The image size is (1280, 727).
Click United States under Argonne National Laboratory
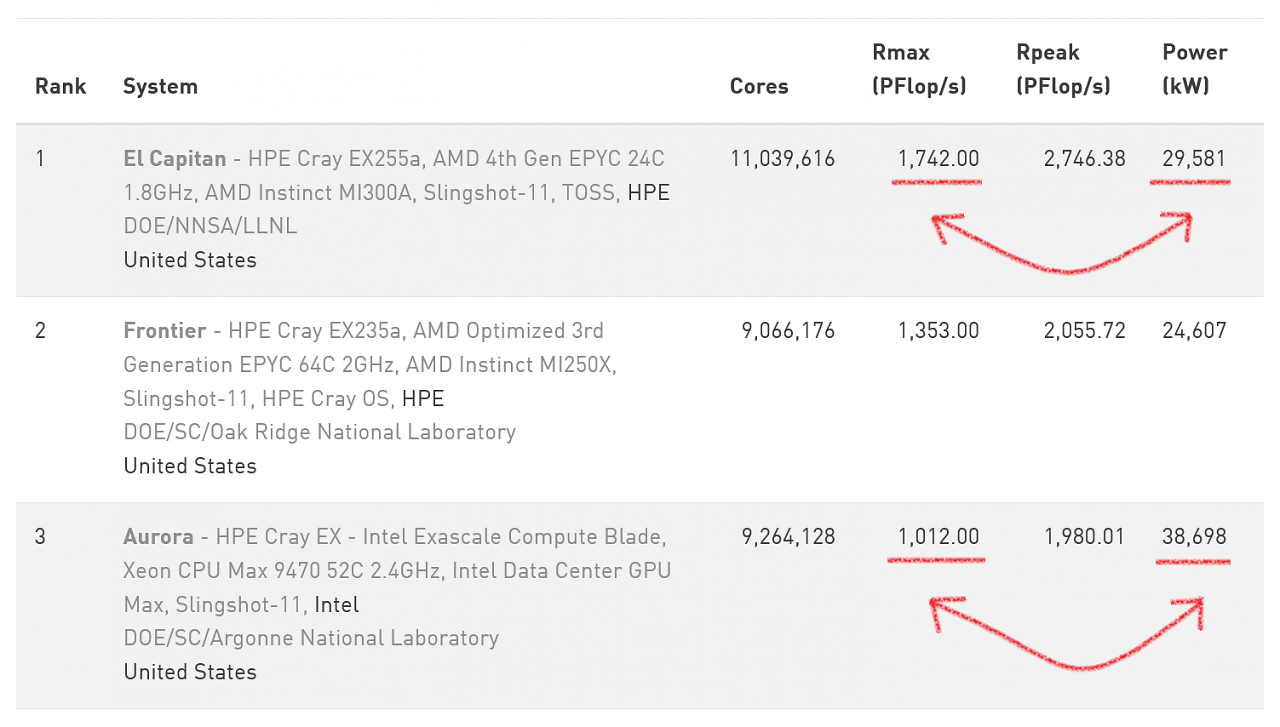click(x=190, y=672)
